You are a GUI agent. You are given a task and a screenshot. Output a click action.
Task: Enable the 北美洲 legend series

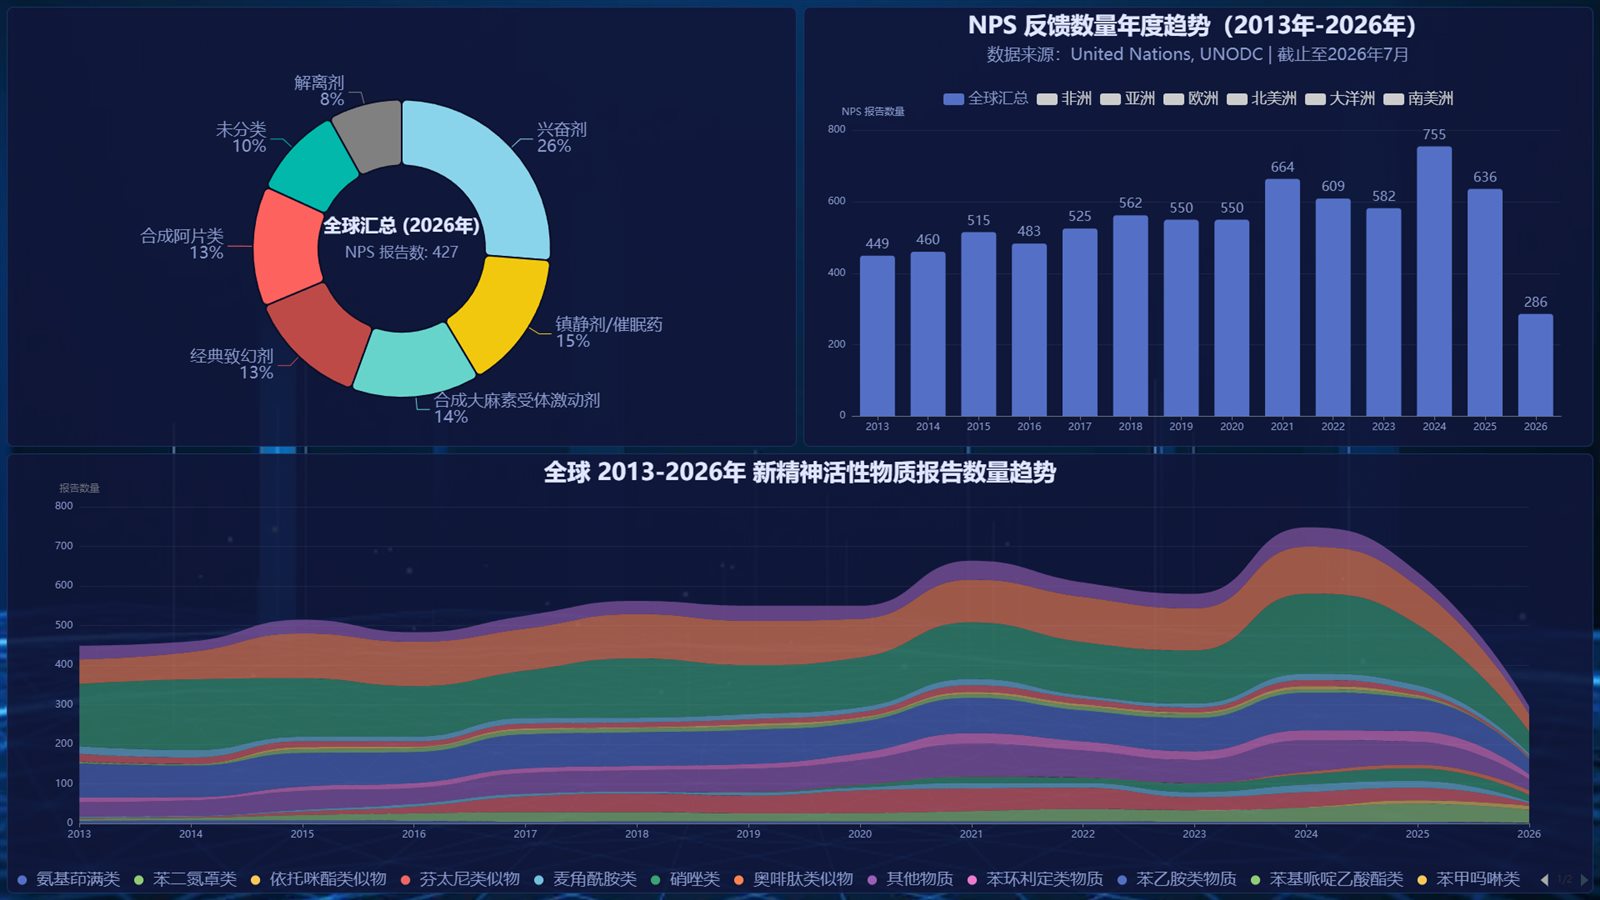[1261, 98]
